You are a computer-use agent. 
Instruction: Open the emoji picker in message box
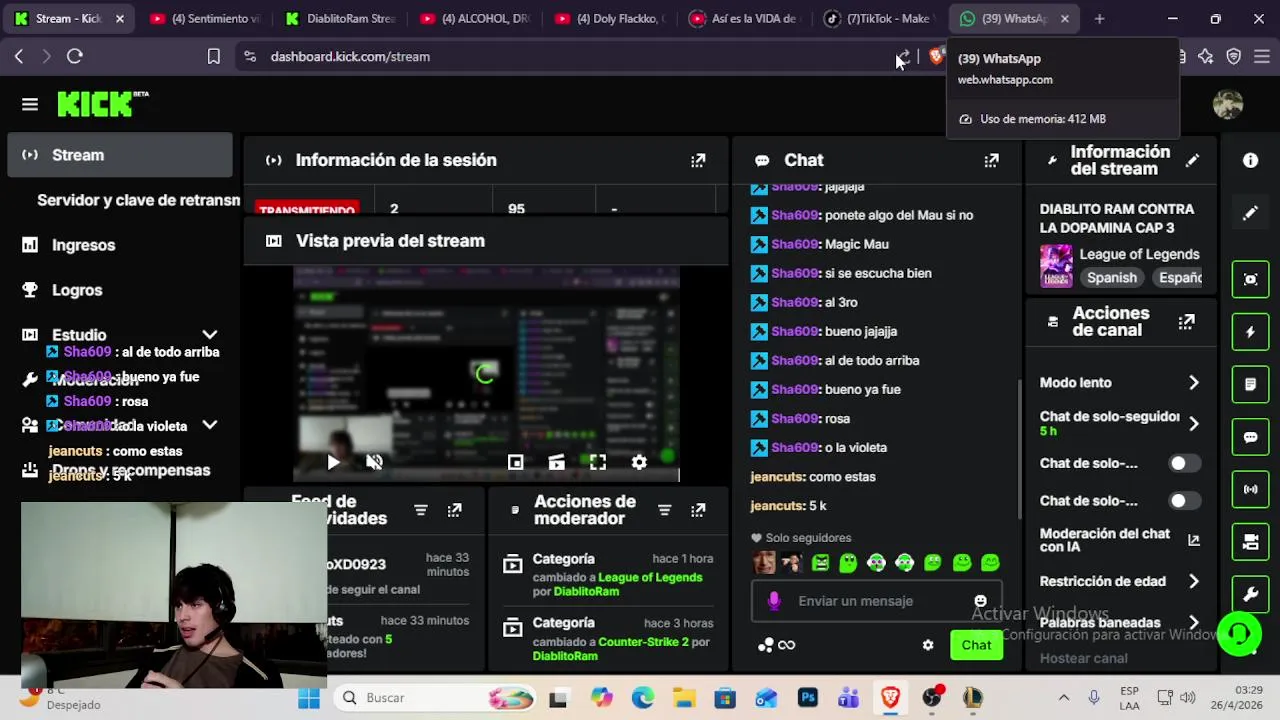click(x=980, y=601)
